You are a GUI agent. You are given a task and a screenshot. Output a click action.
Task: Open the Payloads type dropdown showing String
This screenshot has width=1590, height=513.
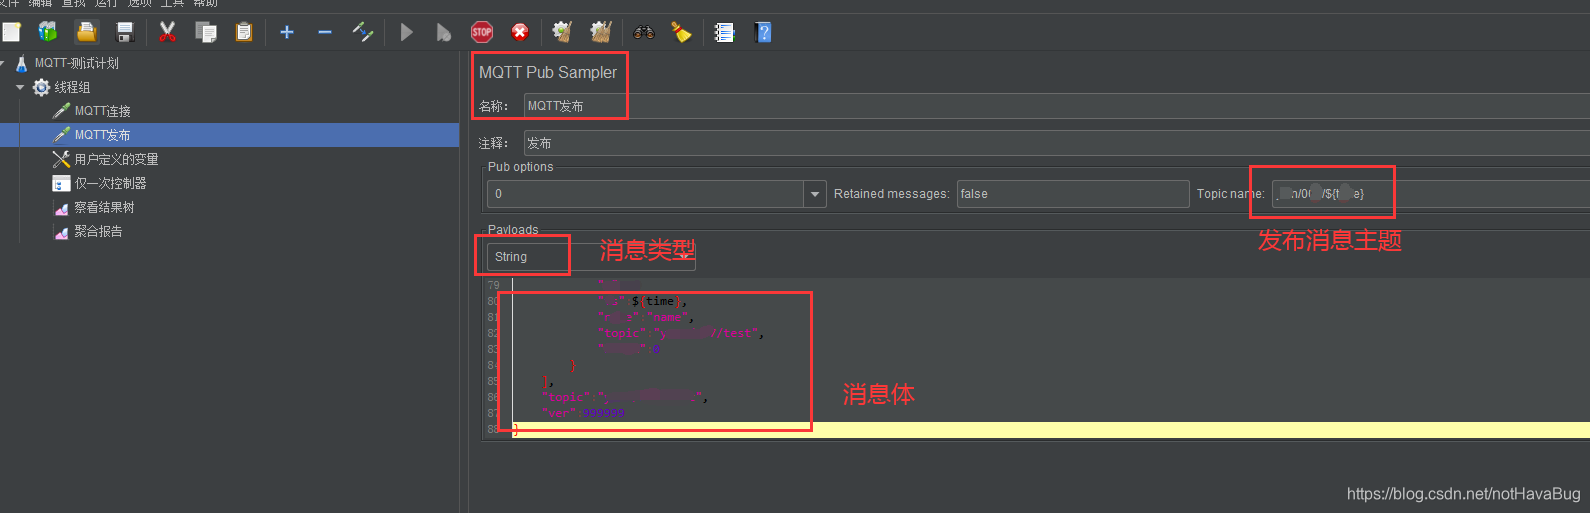pyautogui.click(x=591, y=257)
